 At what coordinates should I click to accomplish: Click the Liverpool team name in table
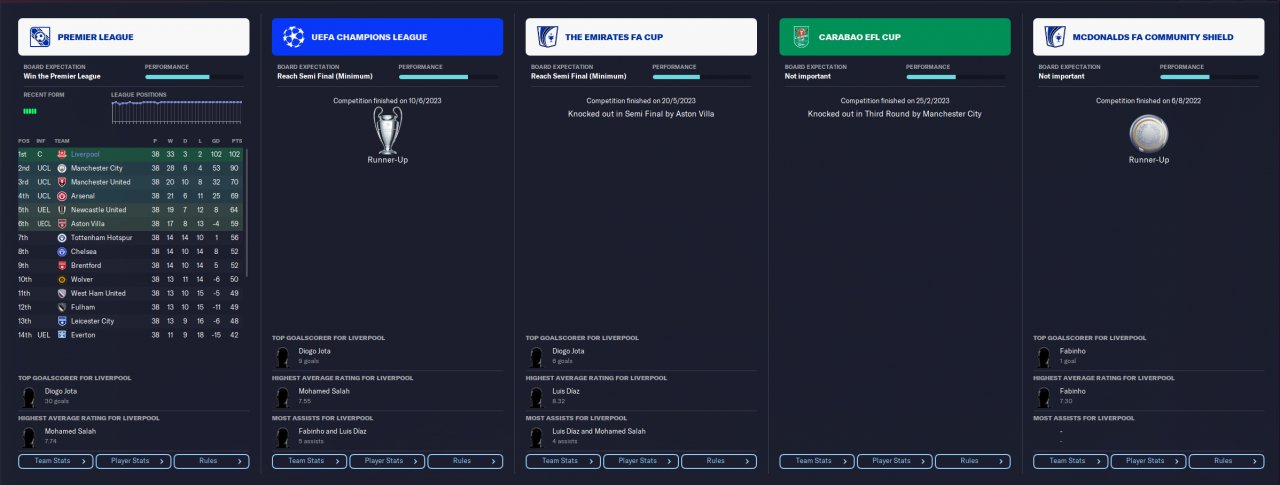(85, 155)
